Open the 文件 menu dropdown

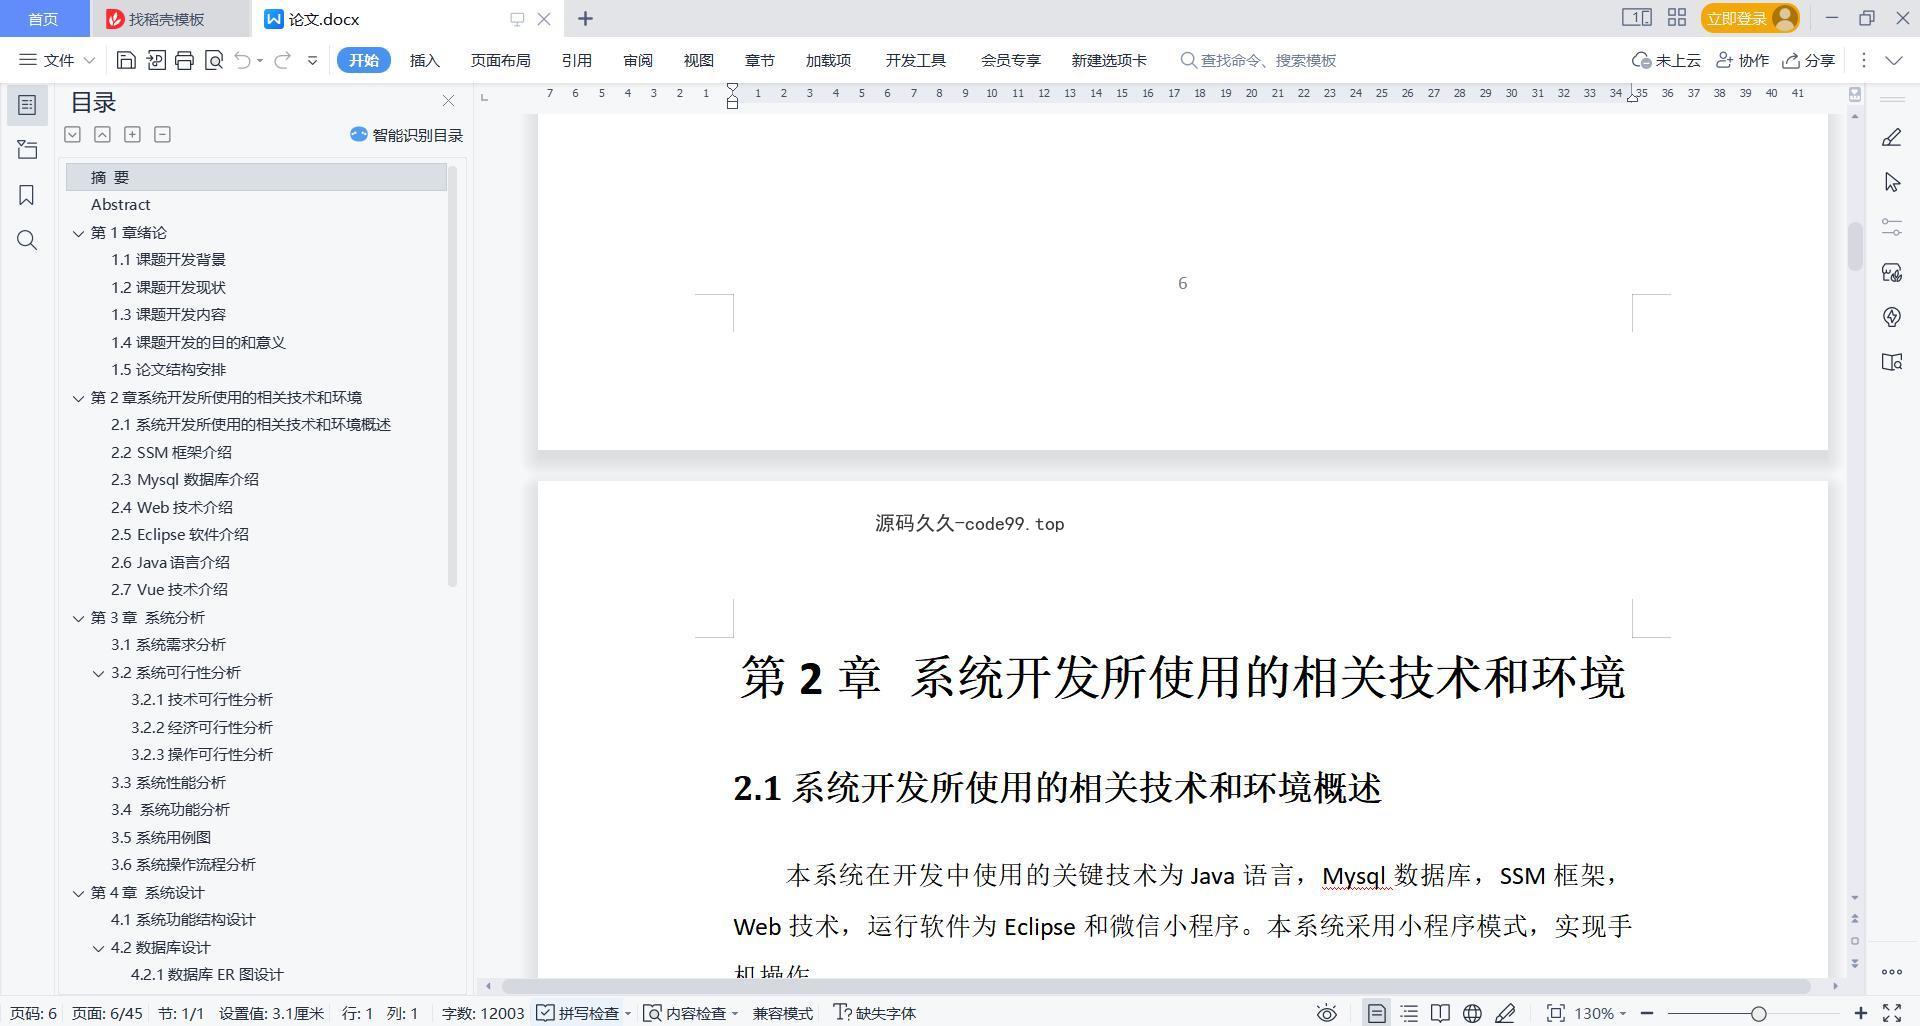coord(57,60)
